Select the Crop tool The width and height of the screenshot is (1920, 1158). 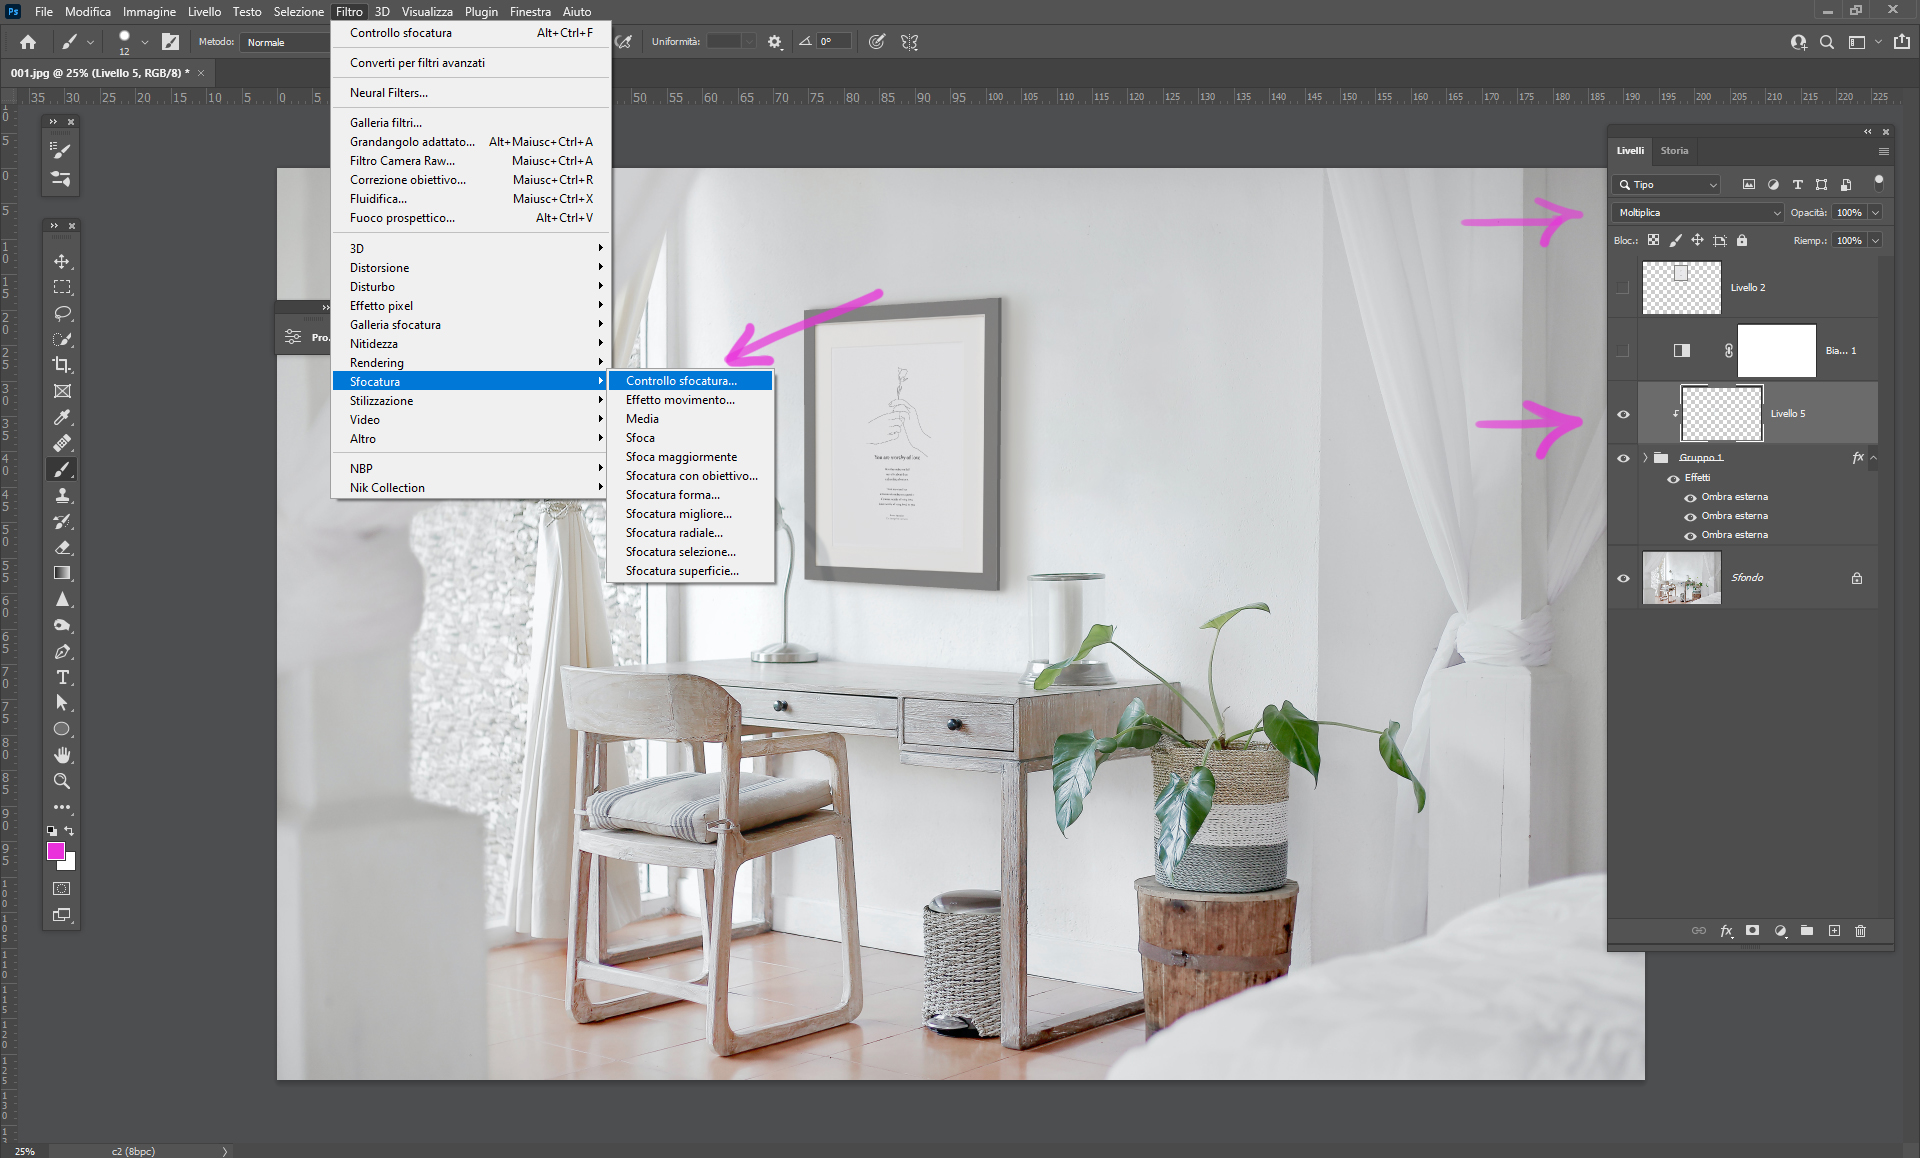62,365
